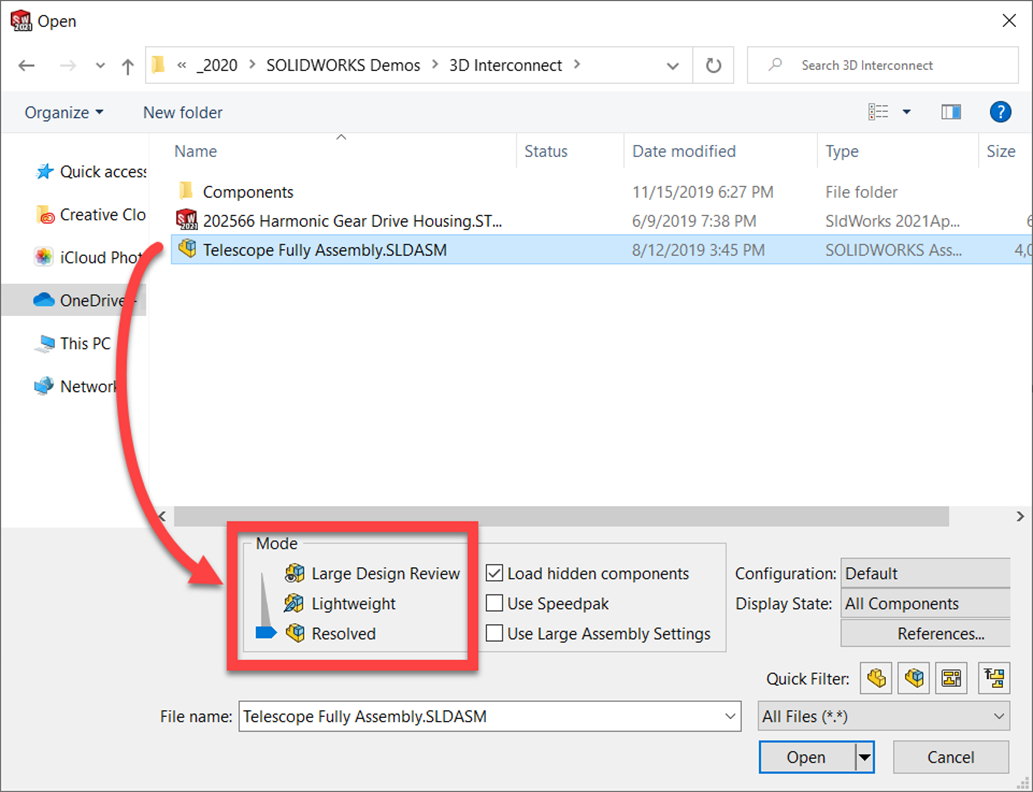This screenshot has height=792, width=1033.
Task: Enable Use Large Assembly Settings checkbox
Action: (494, 633)
